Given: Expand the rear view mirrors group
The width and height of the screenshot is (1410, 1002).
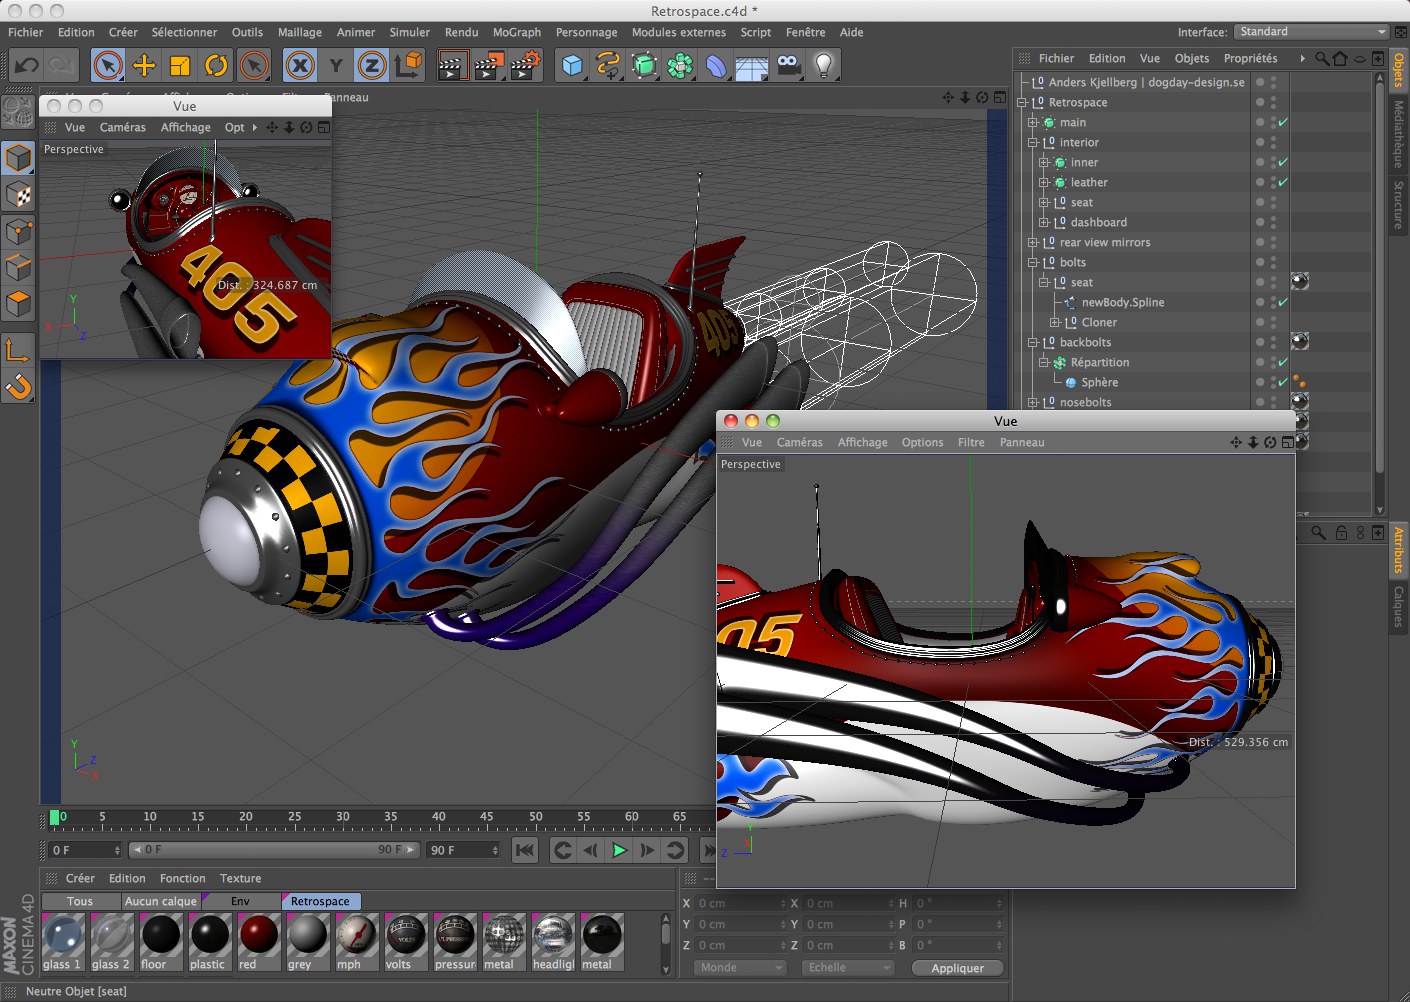Looking at the screenshot, I should [1033, 242].
